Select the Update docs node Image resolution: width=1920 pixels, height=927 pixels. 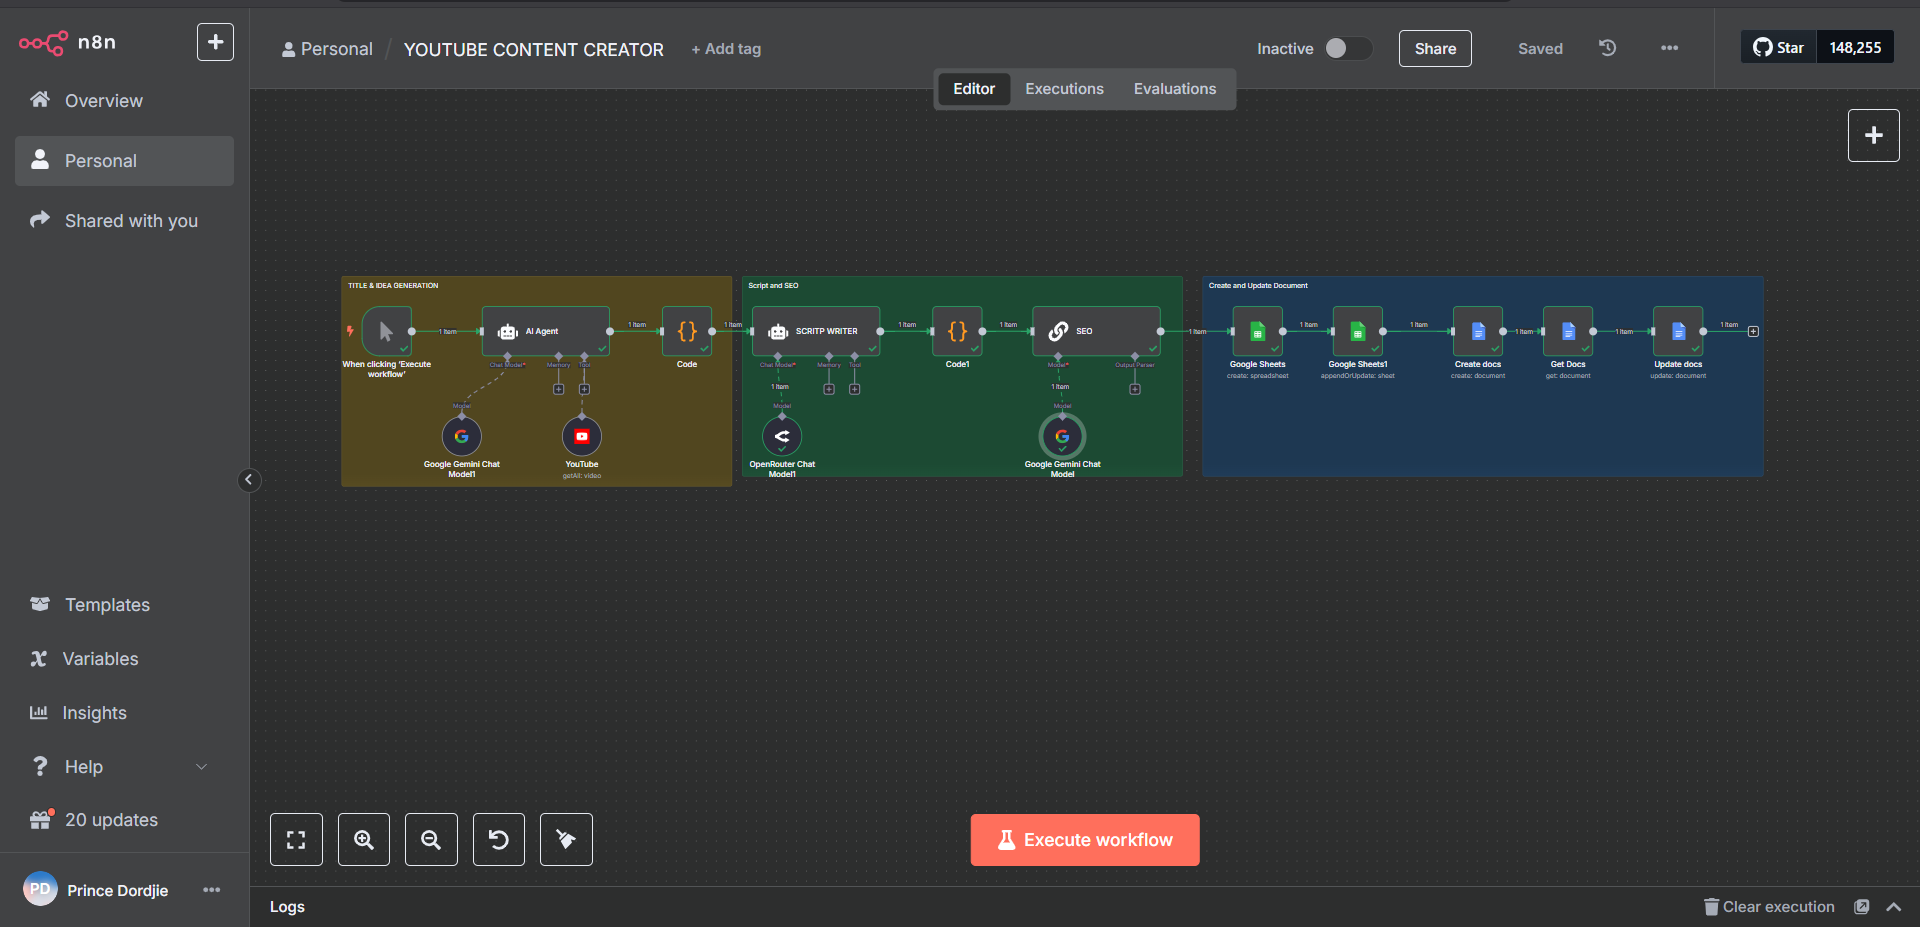click(1677, 331)
